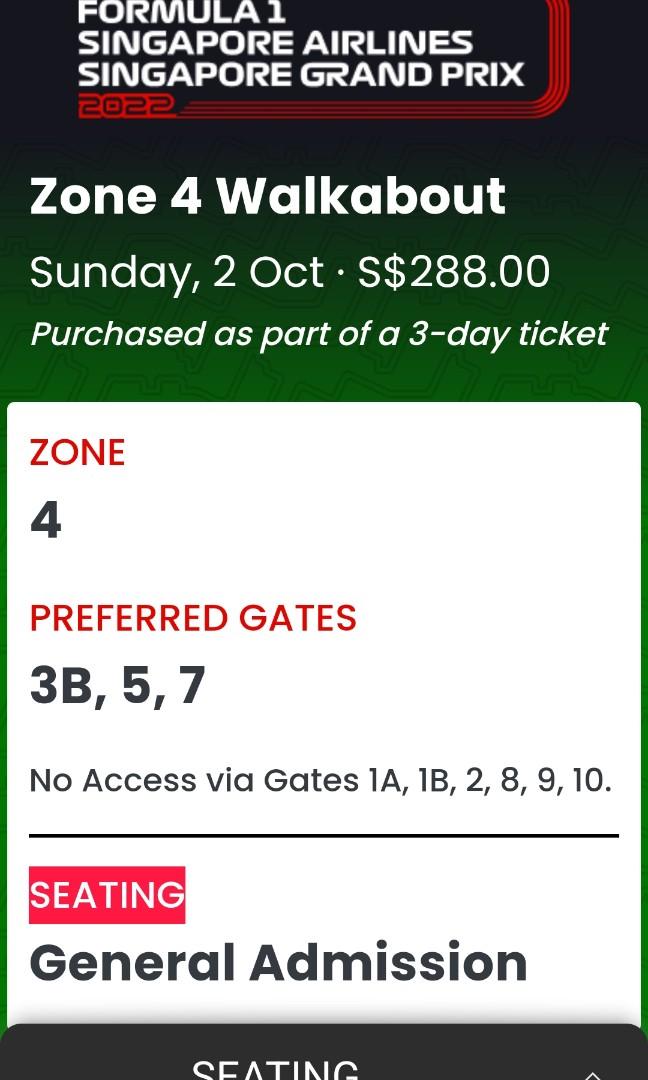The width and height of the screenshot is (648, 1080).
Task: Tap the divider line above SEATING
Action: click(x=324, y=833)
